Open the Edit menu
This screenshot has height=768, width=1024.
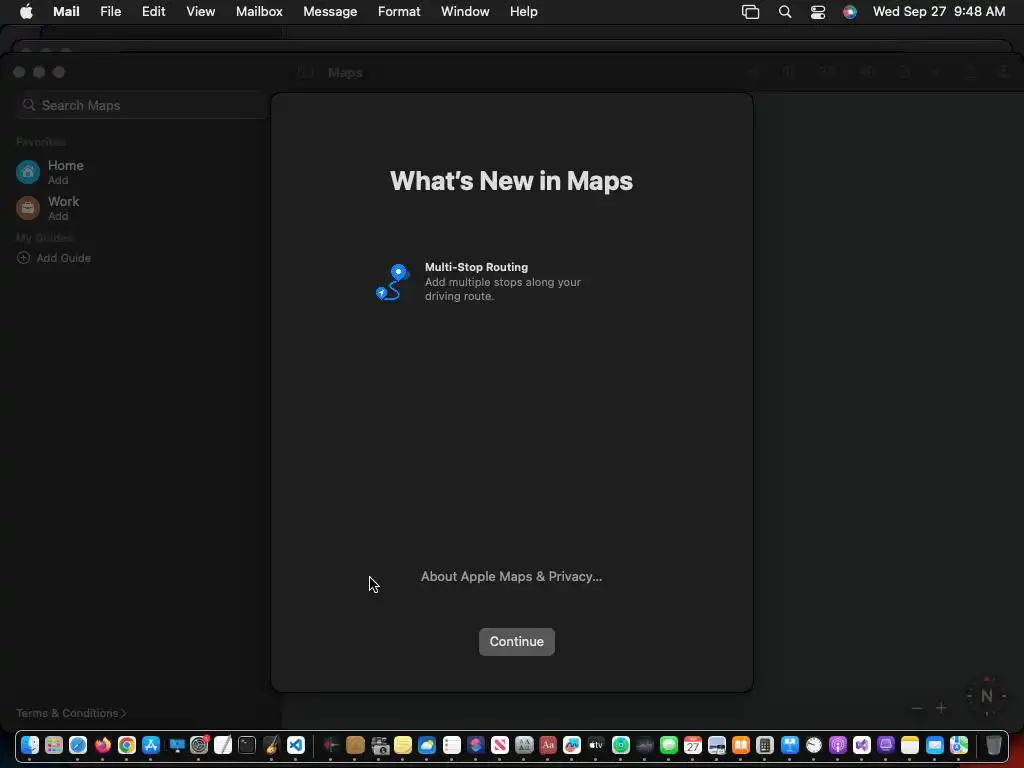click(153, 11)
